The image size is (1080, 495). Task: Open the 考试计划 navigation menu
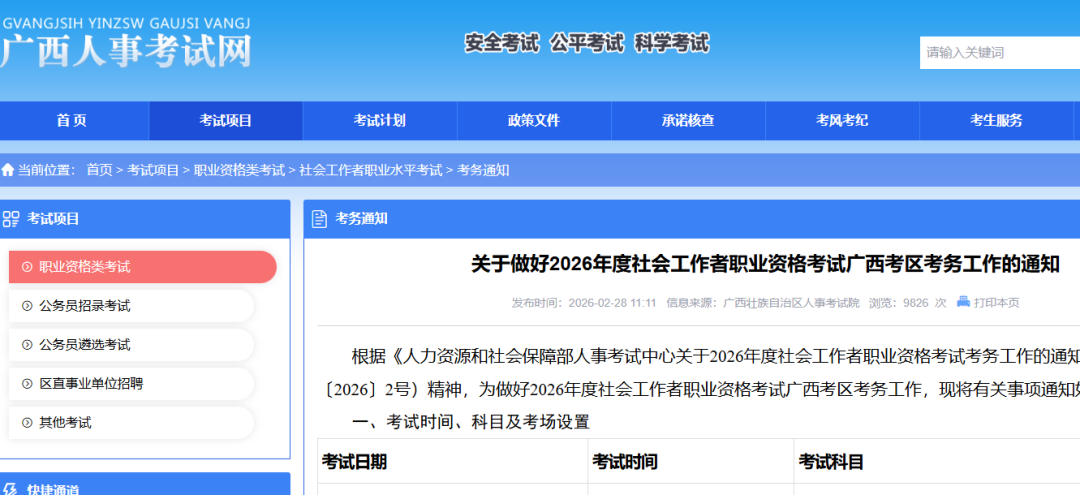coord(379,121)
